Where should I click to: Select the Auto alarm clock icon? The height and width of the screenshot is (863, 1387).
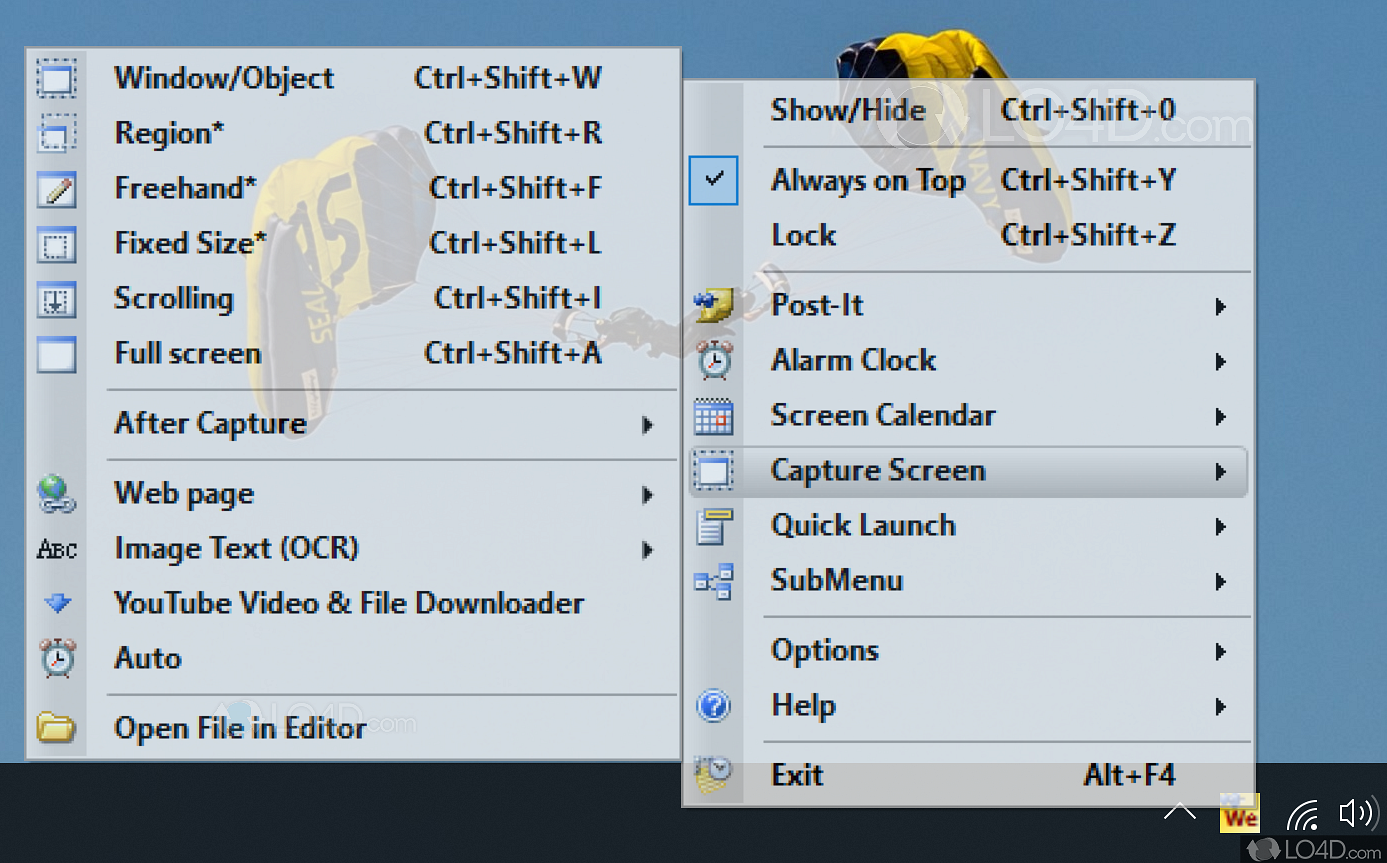[x=57, y=658]
